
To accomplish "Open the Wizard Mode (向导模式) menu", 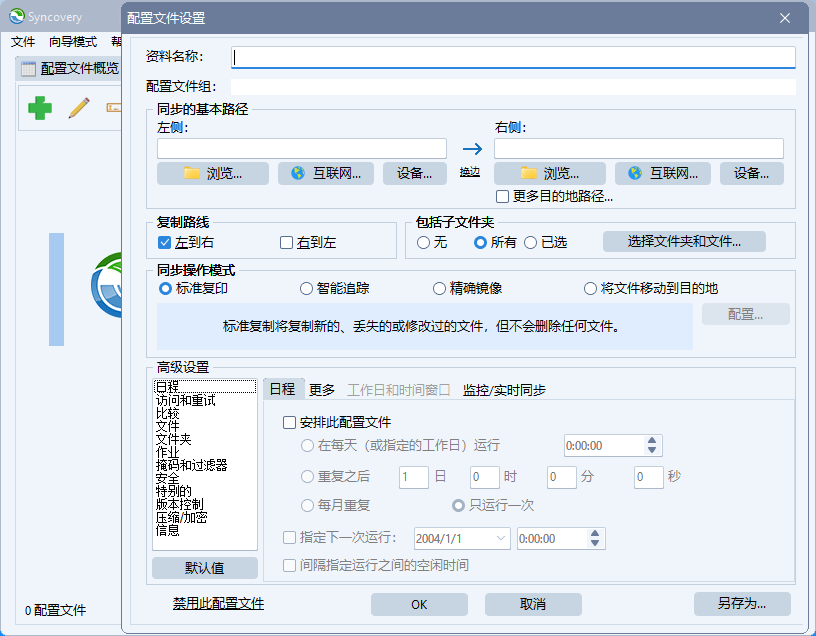I will pos(73,42).
